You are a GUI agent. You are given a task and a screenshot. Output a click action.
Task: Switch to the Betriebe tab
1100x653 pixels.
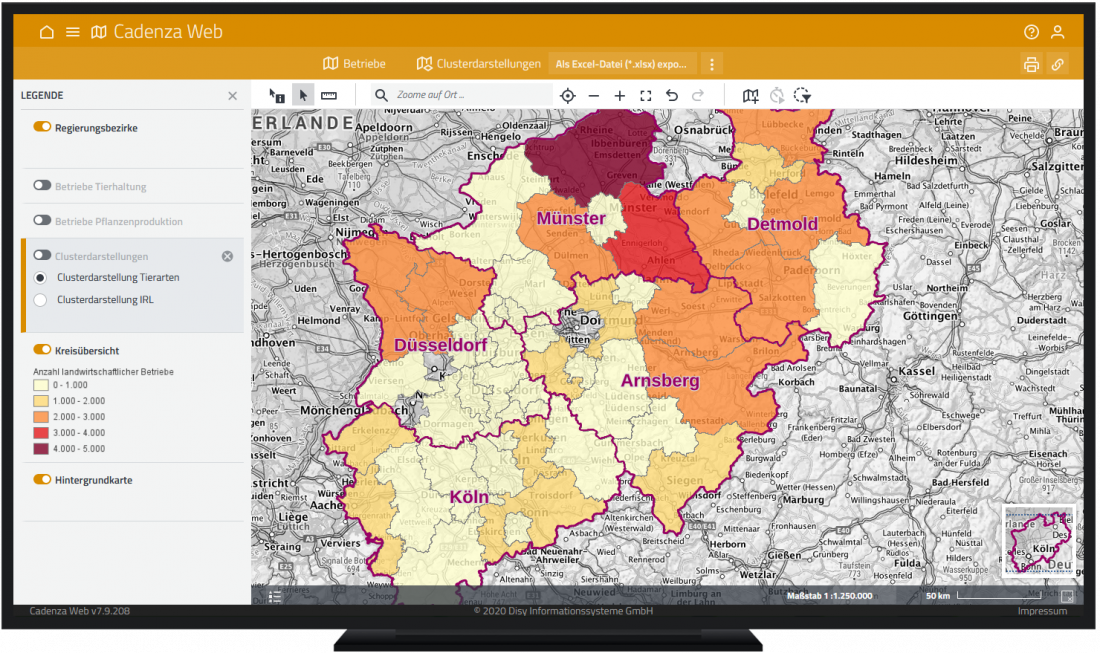click(x=354, y=64)
